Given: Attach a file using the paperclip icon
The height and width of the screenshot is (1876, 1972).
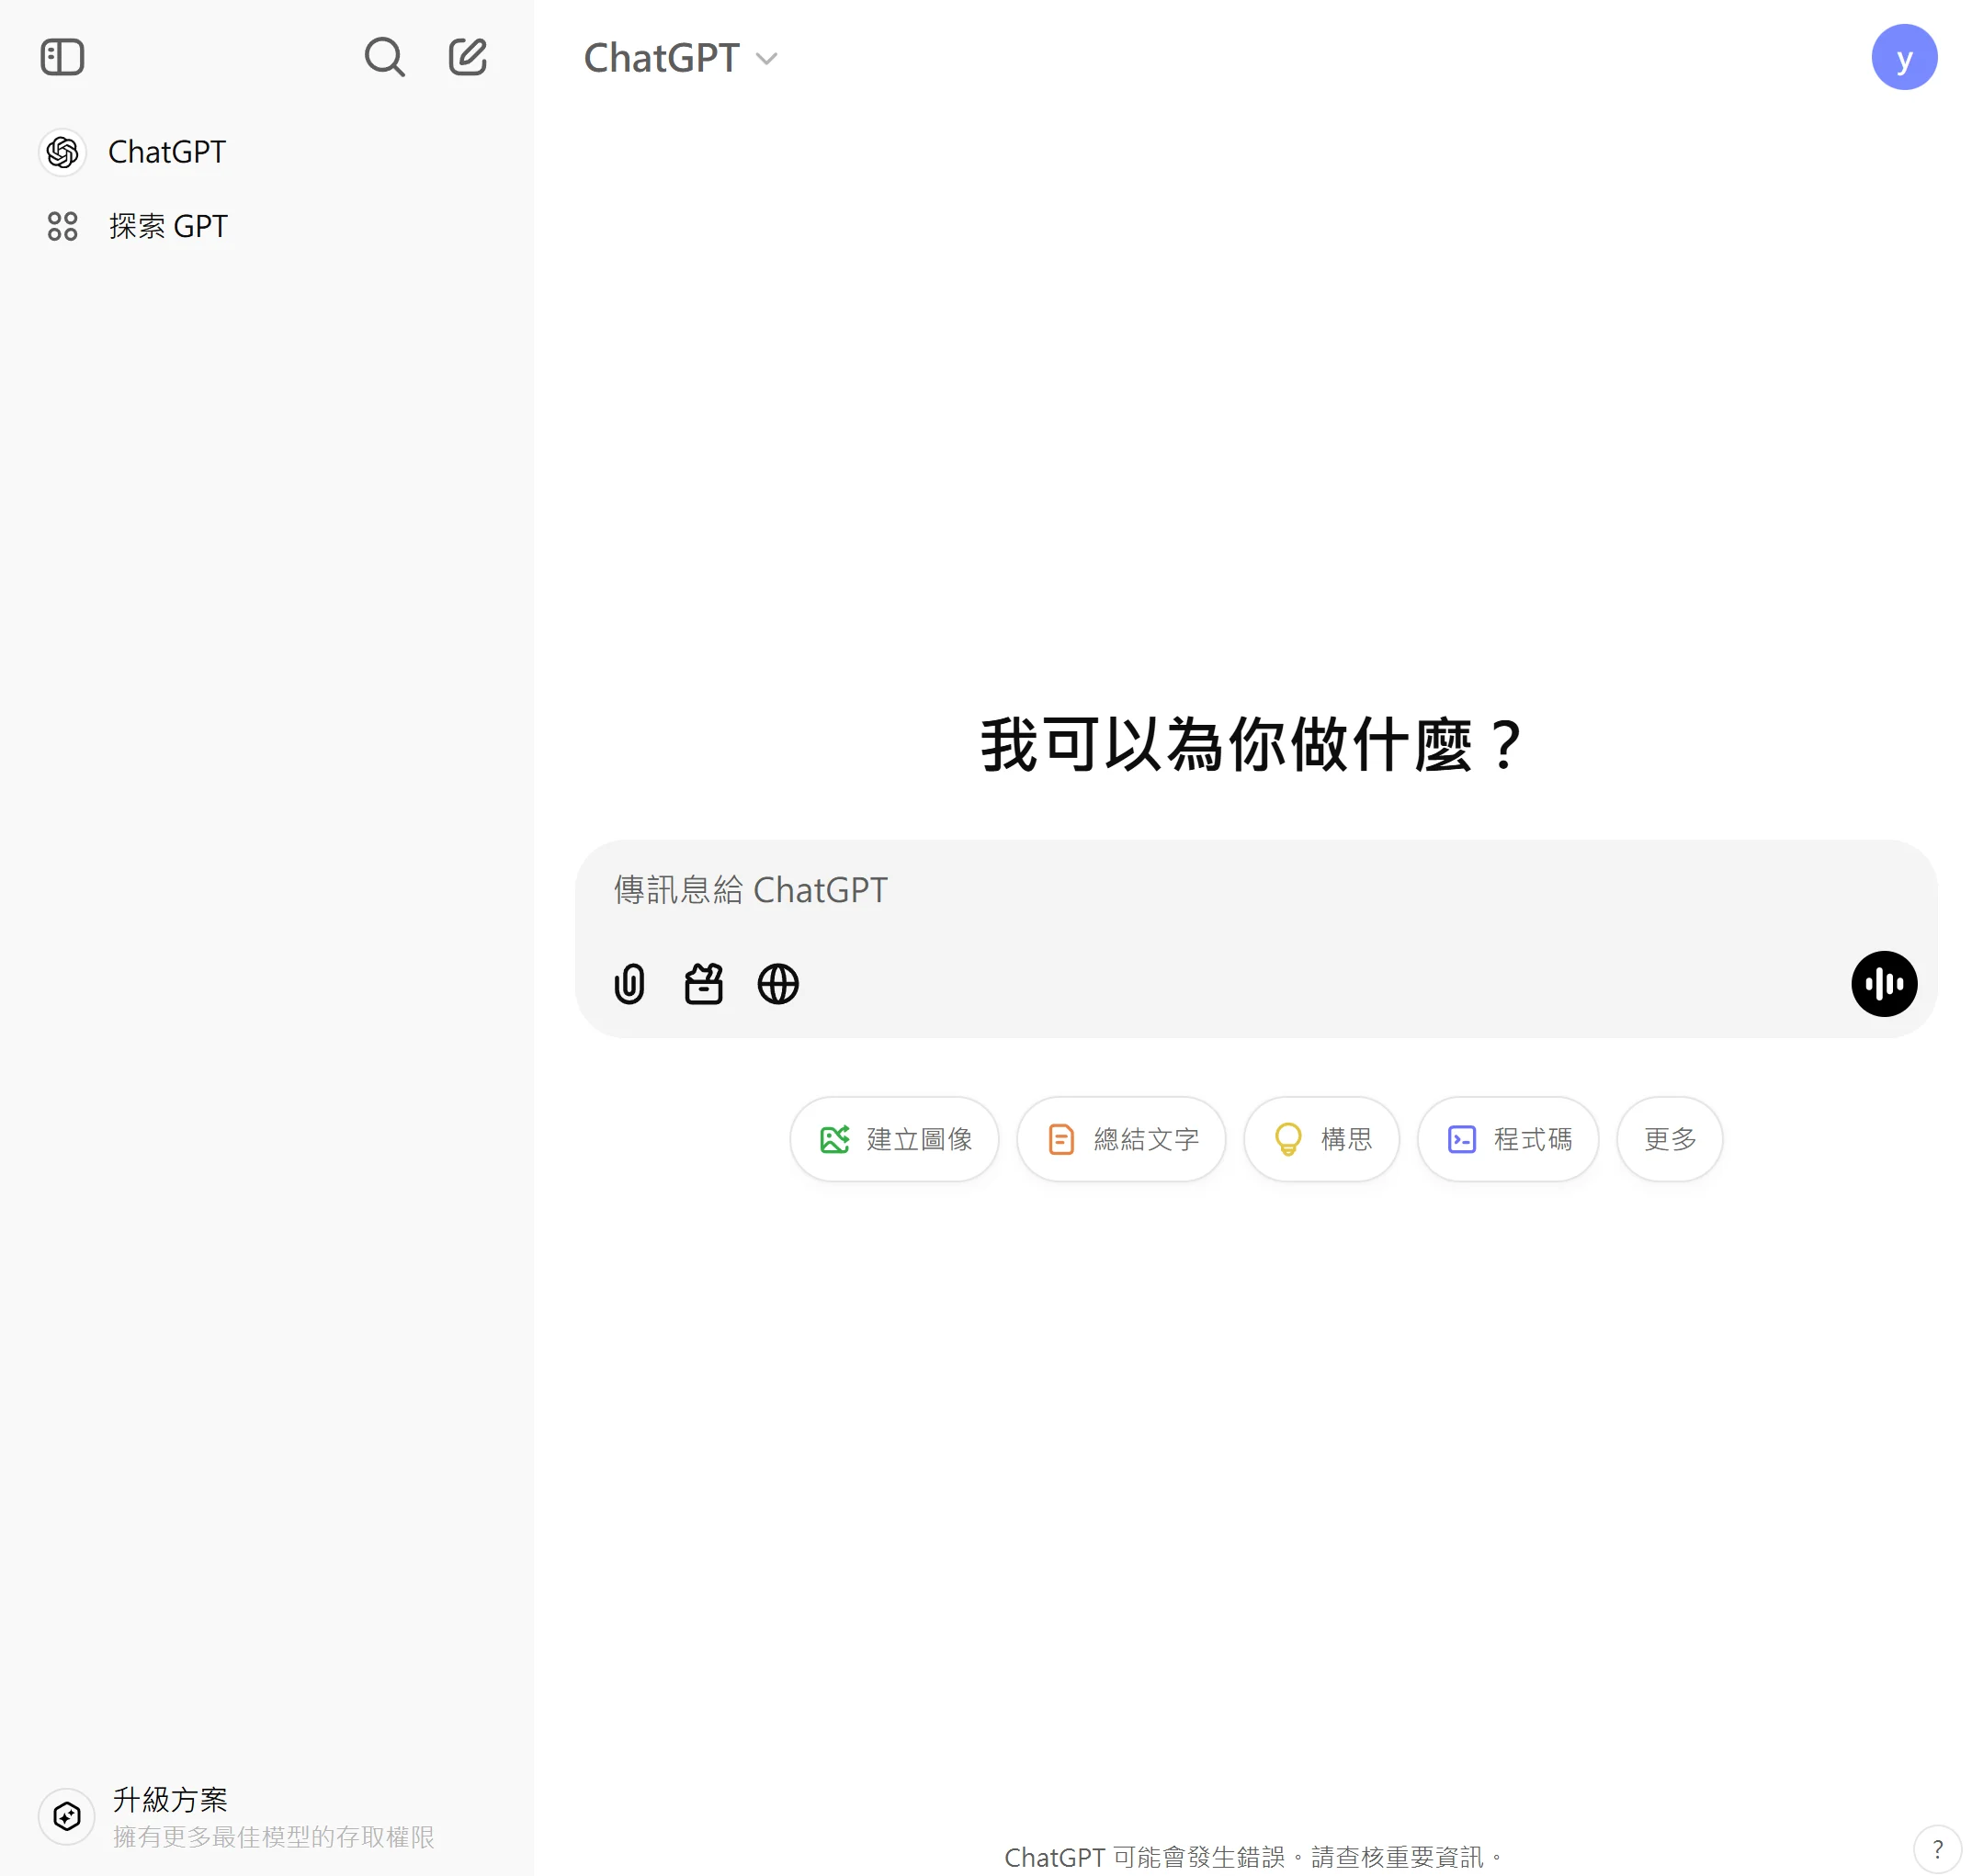Looking at the screenshot, I should click(x=629, y=983).
